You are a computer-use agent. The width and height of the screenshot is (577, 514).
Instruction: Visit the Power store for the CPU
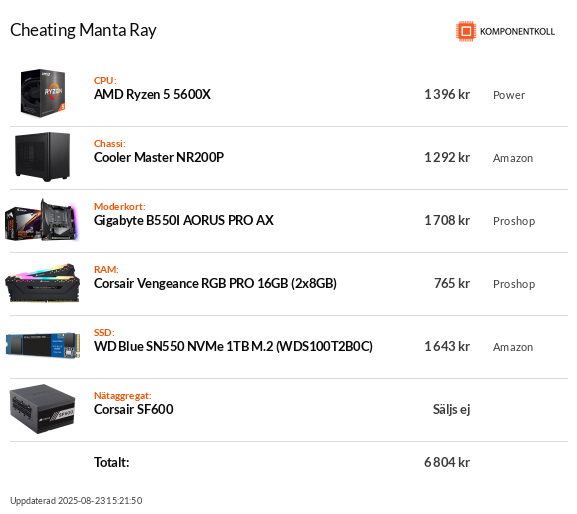coord(509,95)
